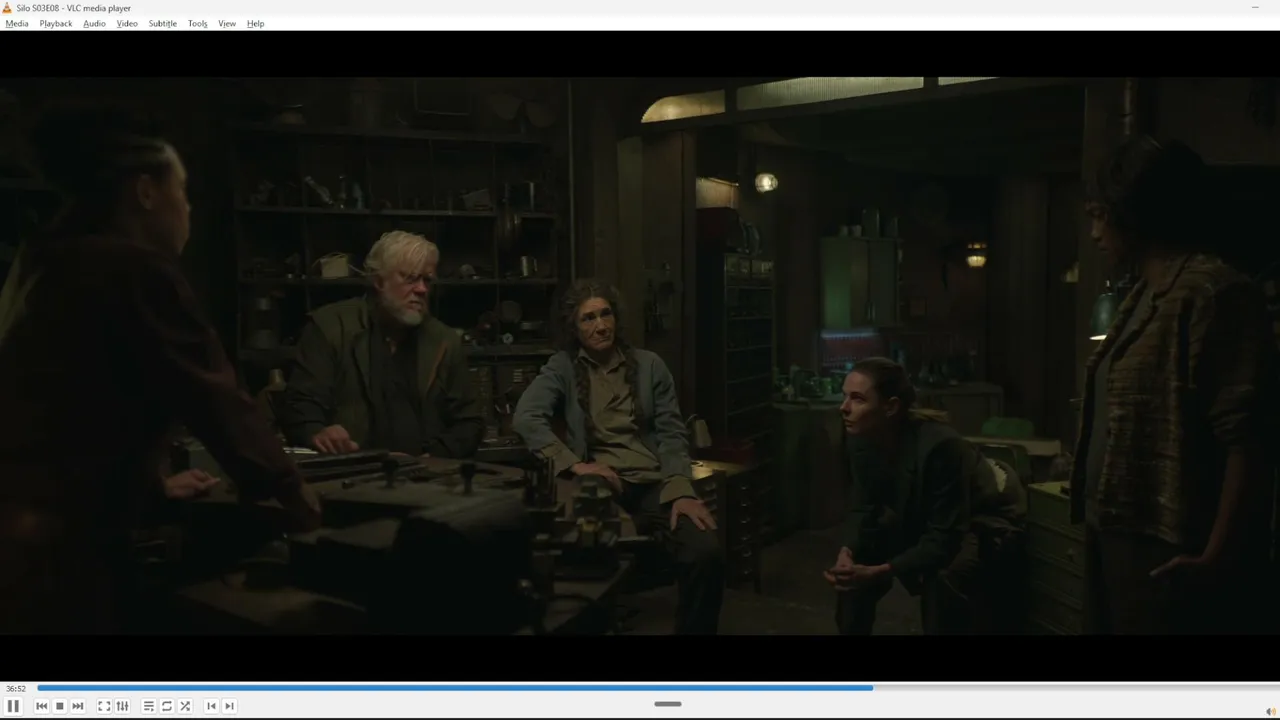Open the Video menu
1280x720 pixels.
pyautogui.click(x=127, y=24)
